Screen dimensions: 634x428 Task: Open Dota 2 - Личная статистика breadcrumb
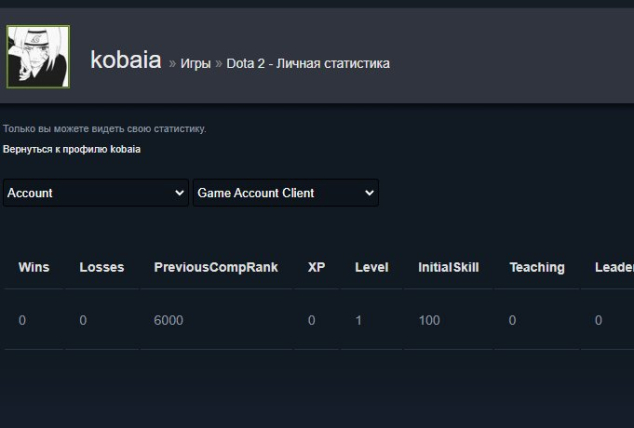[x=308, y=64]
